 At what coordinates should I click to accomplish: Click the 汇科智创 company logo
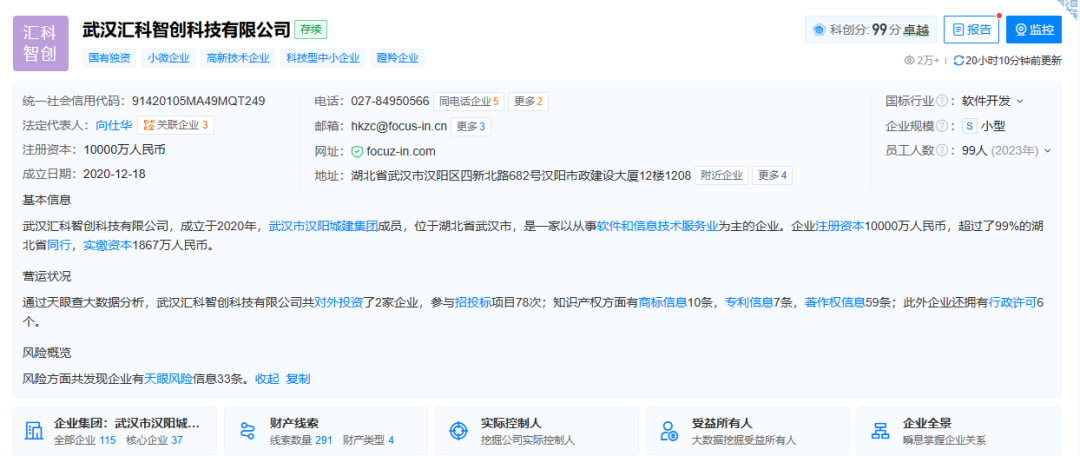(x=41, y=43)
